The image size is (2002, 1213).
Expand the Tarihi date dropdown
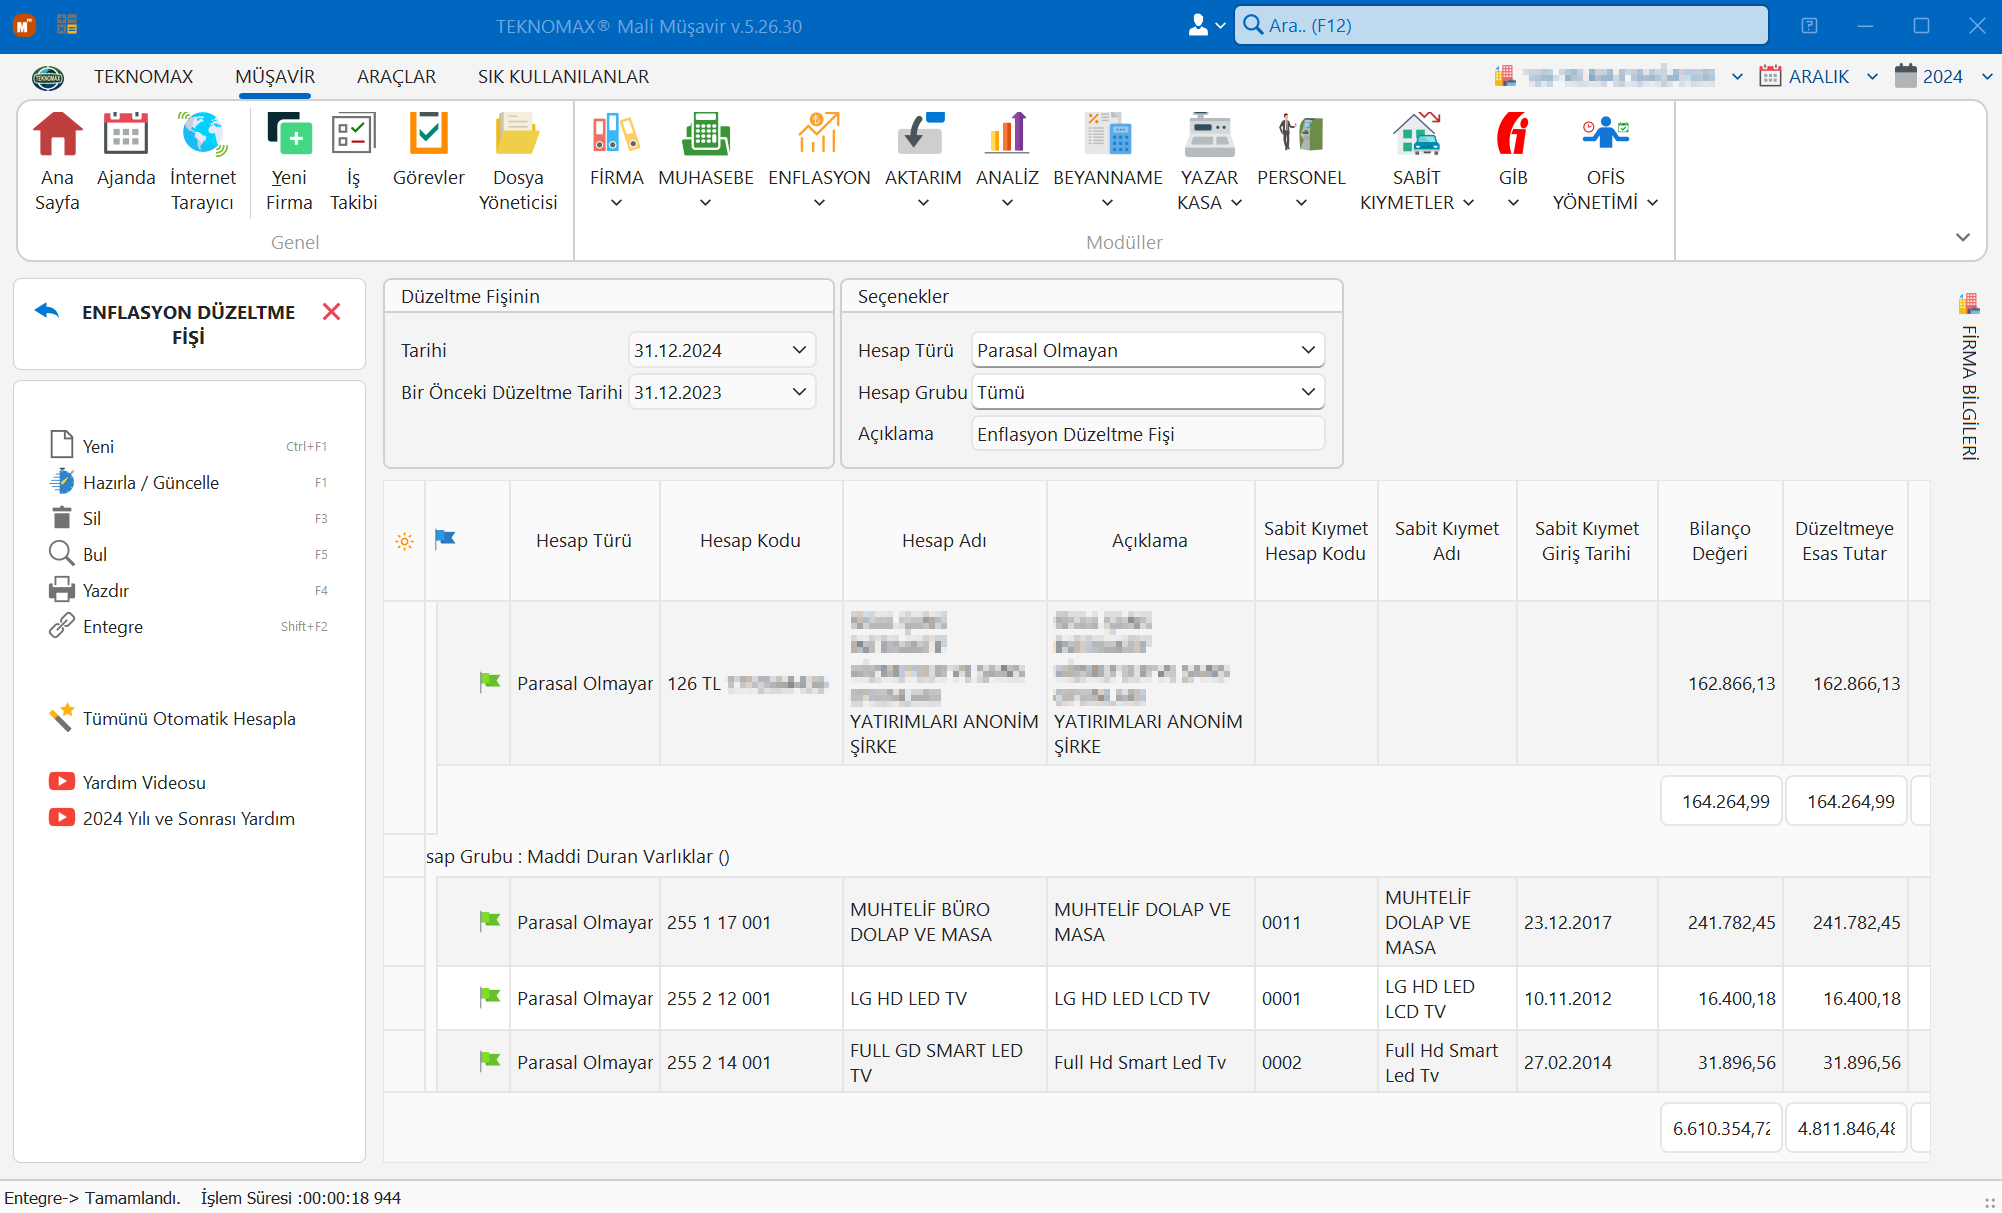click(799, 350)
